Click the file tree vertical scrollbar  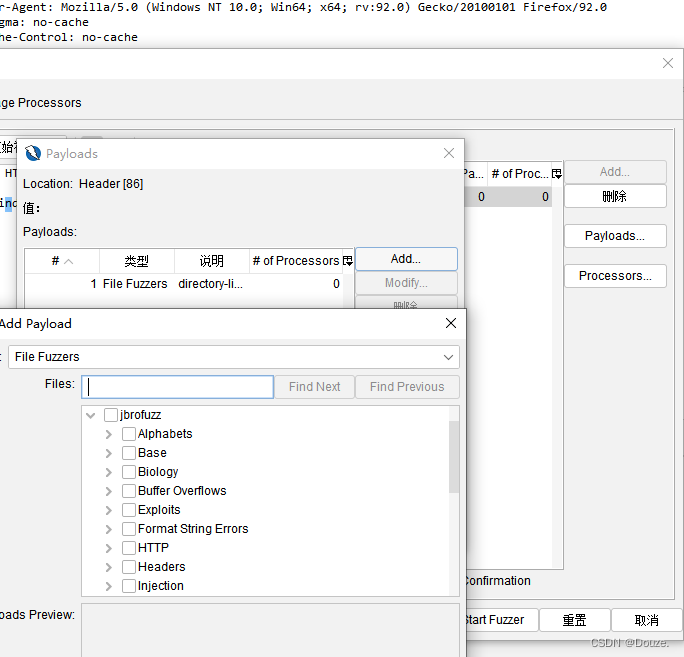454,456
